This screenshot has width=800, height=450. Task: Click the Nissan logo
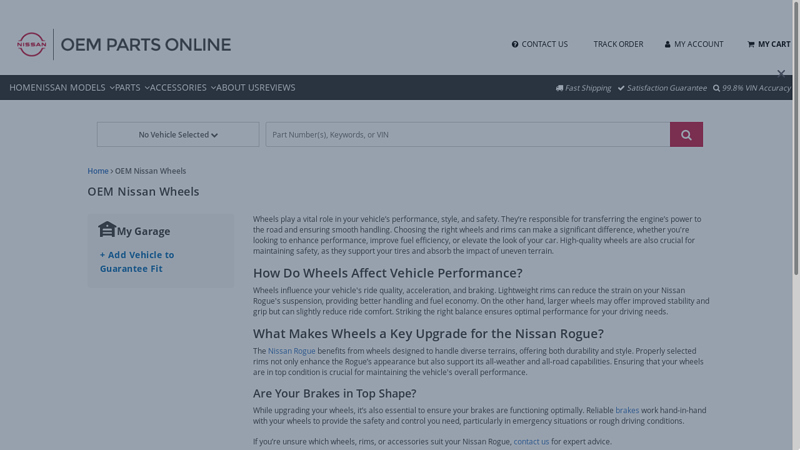(x=32, y=44)
